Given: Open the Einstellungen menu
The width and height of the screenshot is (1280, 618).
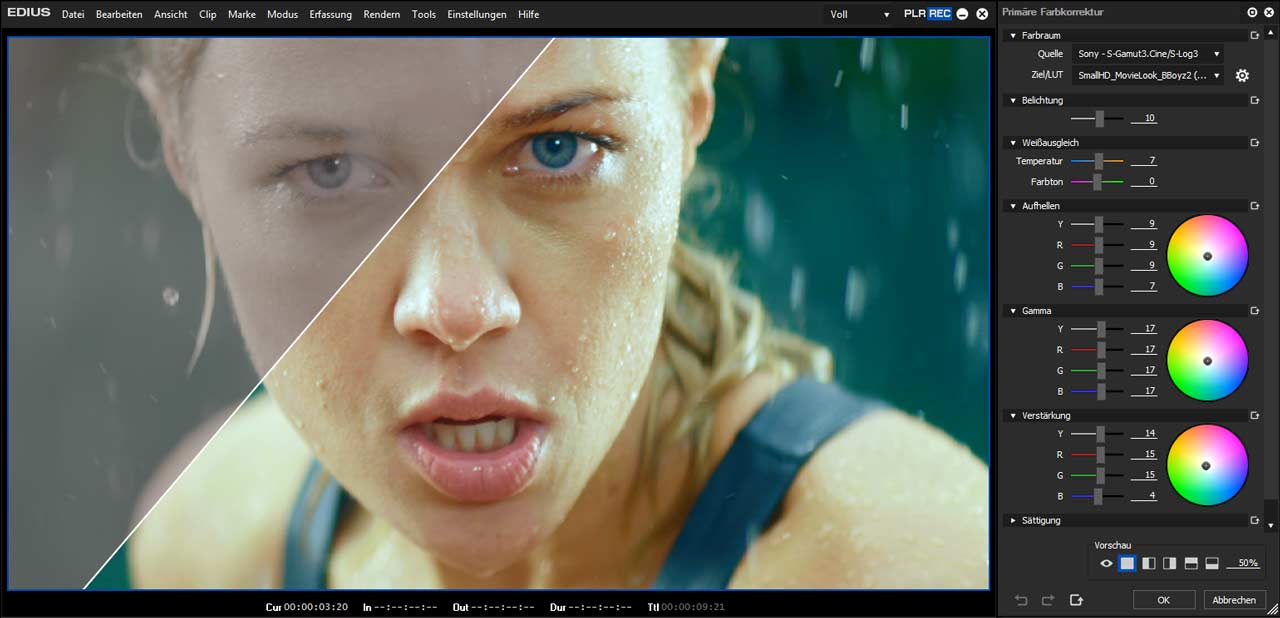Looking at the screenshot, I should 477,15.
